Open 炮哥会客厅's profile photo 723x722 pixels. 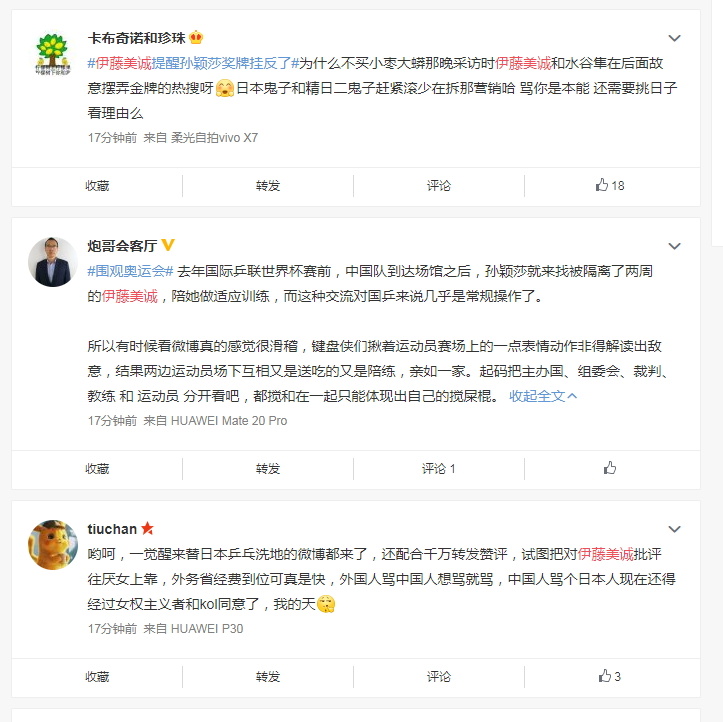(53, 262)
